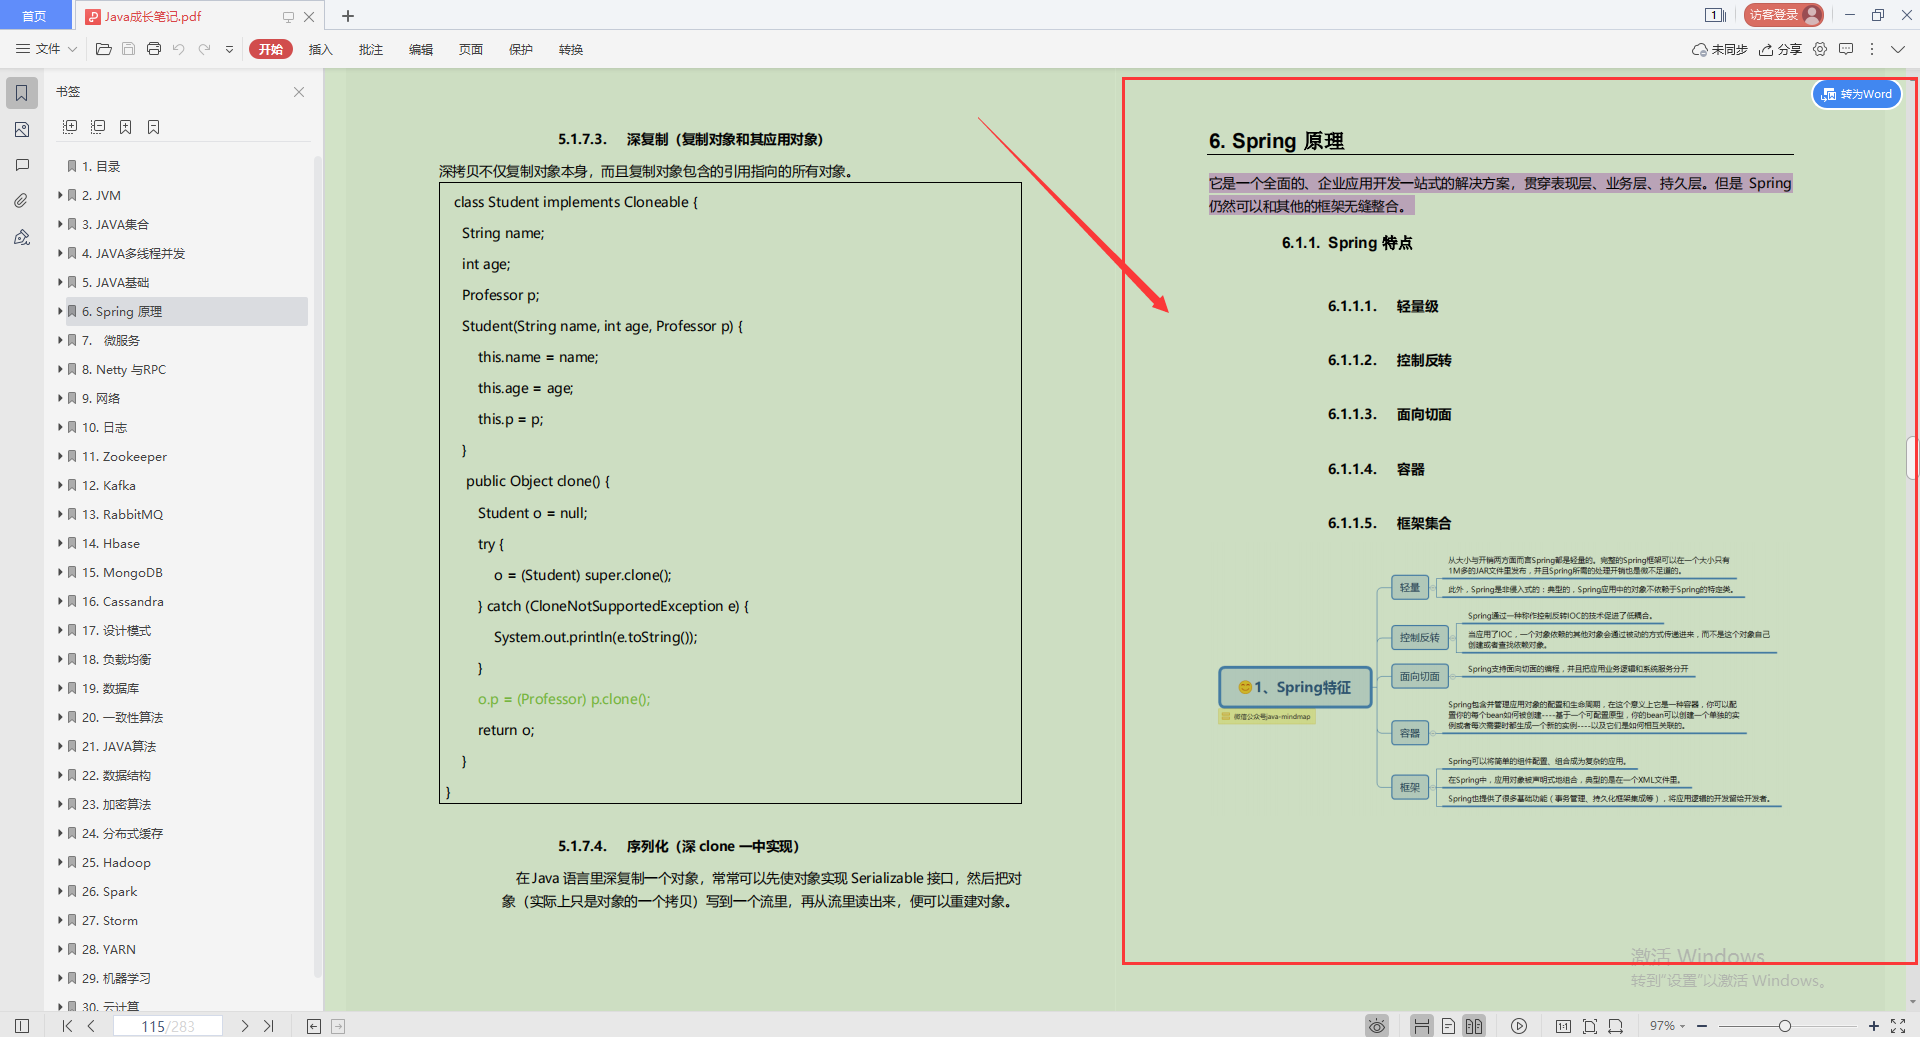The image size is (1920, 1037).
Task: Switch to single page view
Action: (x=1448, y=1026)
